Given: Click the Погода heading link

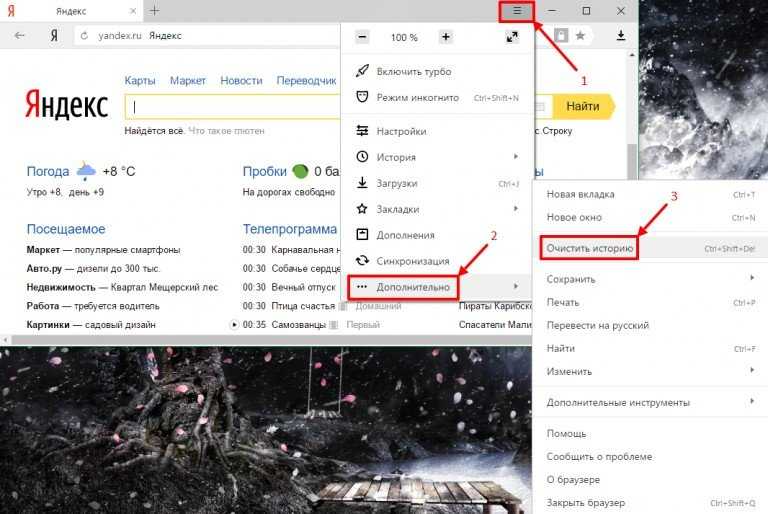Looking at the screenshot, I should coord(48,171).
